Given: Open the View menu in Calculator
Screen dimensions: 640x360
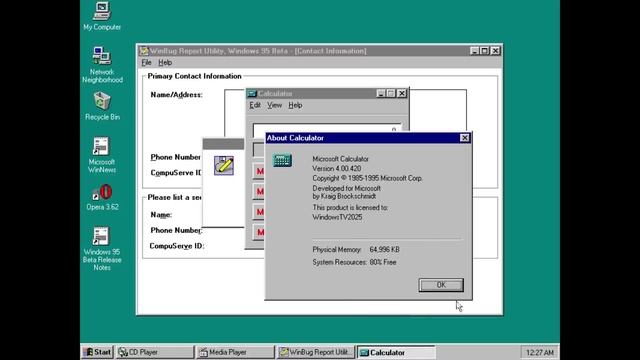Looking at the screenshot, I should pos(274,105).
